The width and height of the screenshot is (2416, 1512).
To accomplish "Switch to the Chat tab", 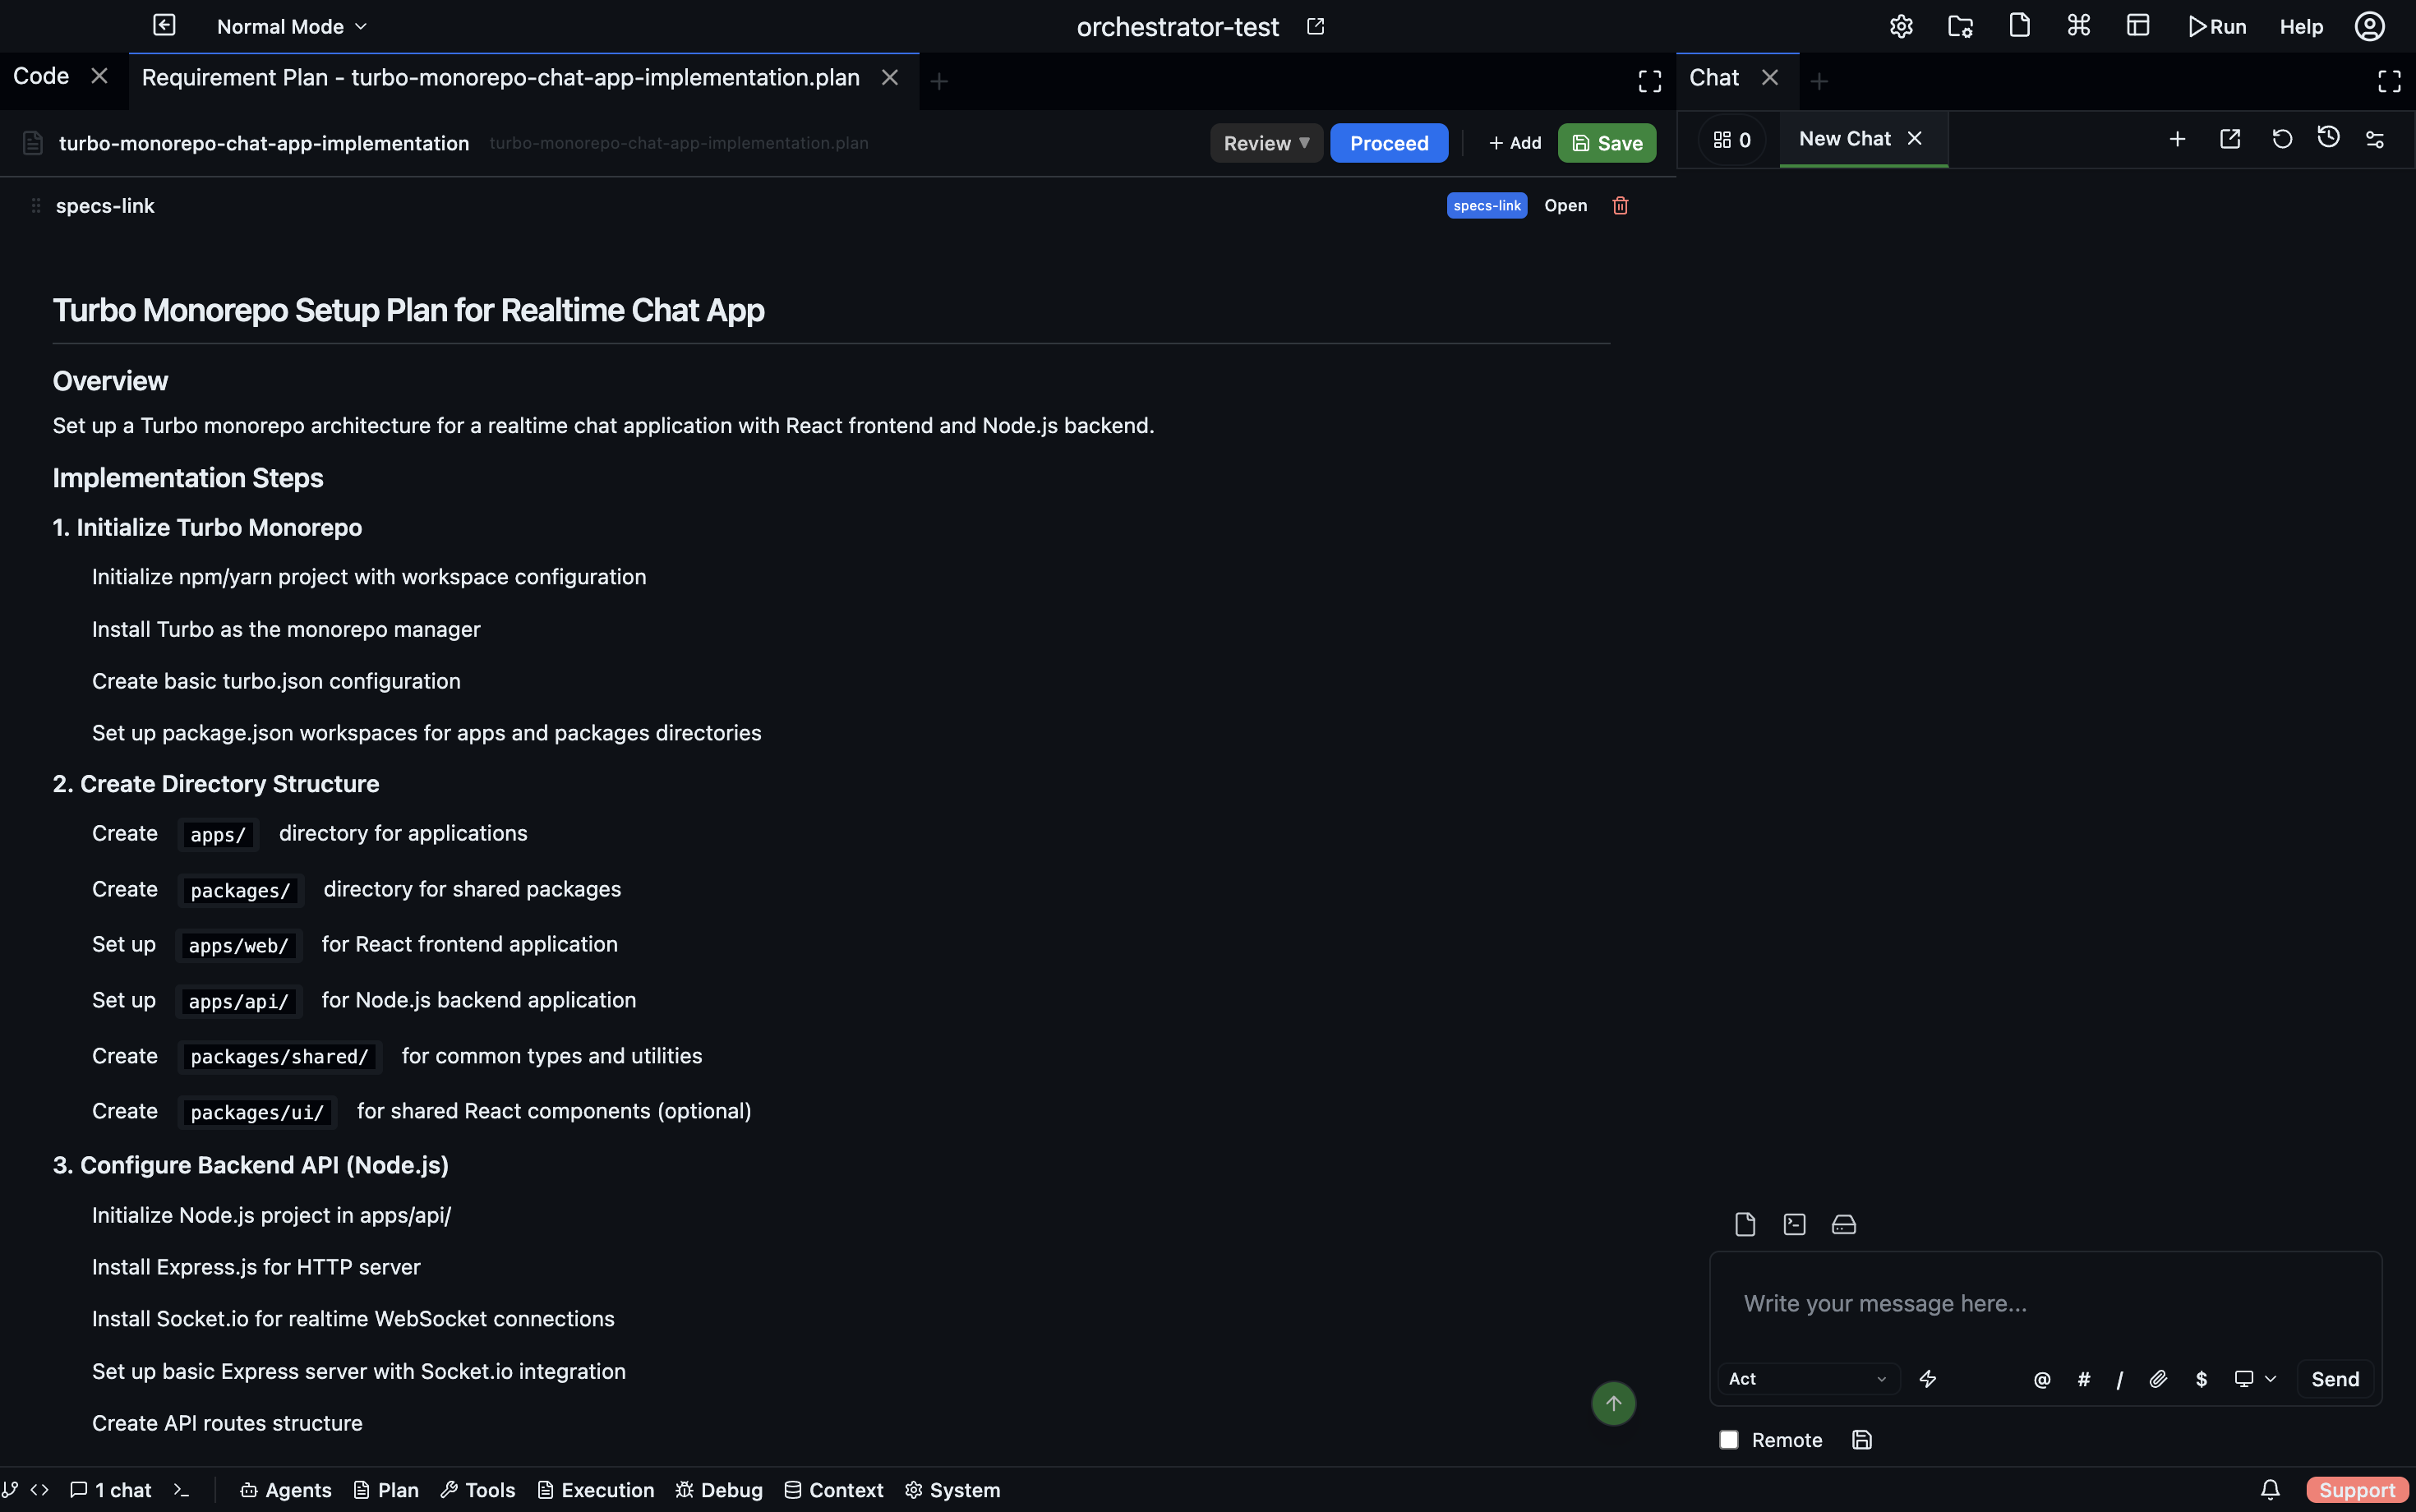I will coord(1714,78).
